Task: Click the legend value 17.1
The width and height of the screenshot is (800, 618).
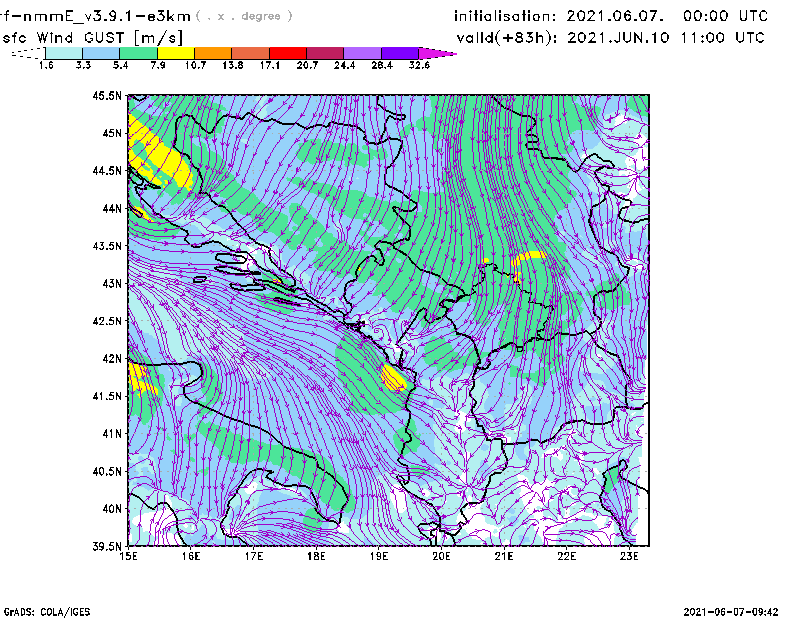Action: (270, 65)
